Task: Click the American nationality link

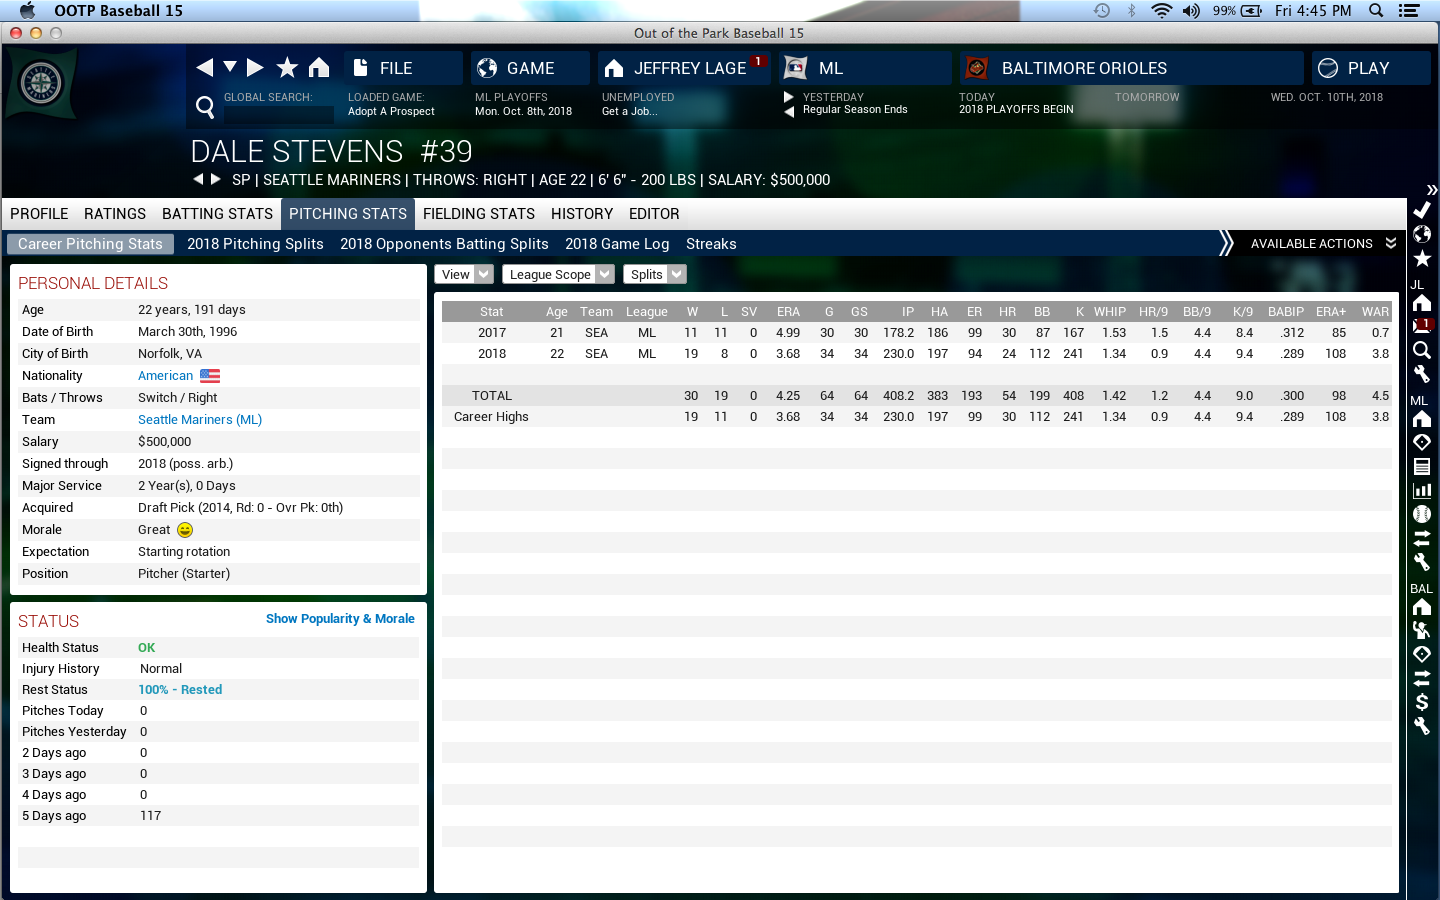Action: (166, 376)
